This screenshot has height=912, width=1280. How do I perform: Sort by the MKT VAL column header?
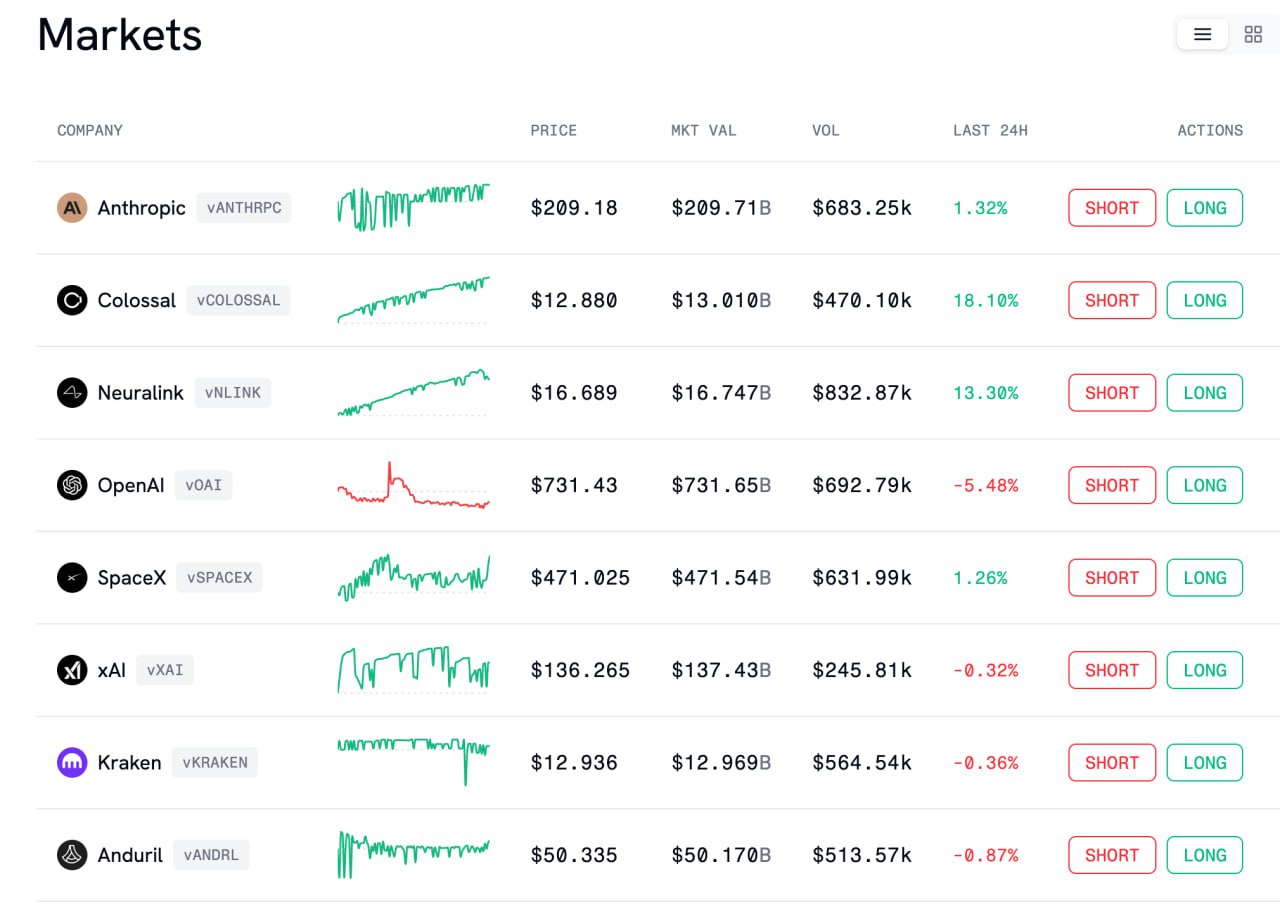coord(703,130)
